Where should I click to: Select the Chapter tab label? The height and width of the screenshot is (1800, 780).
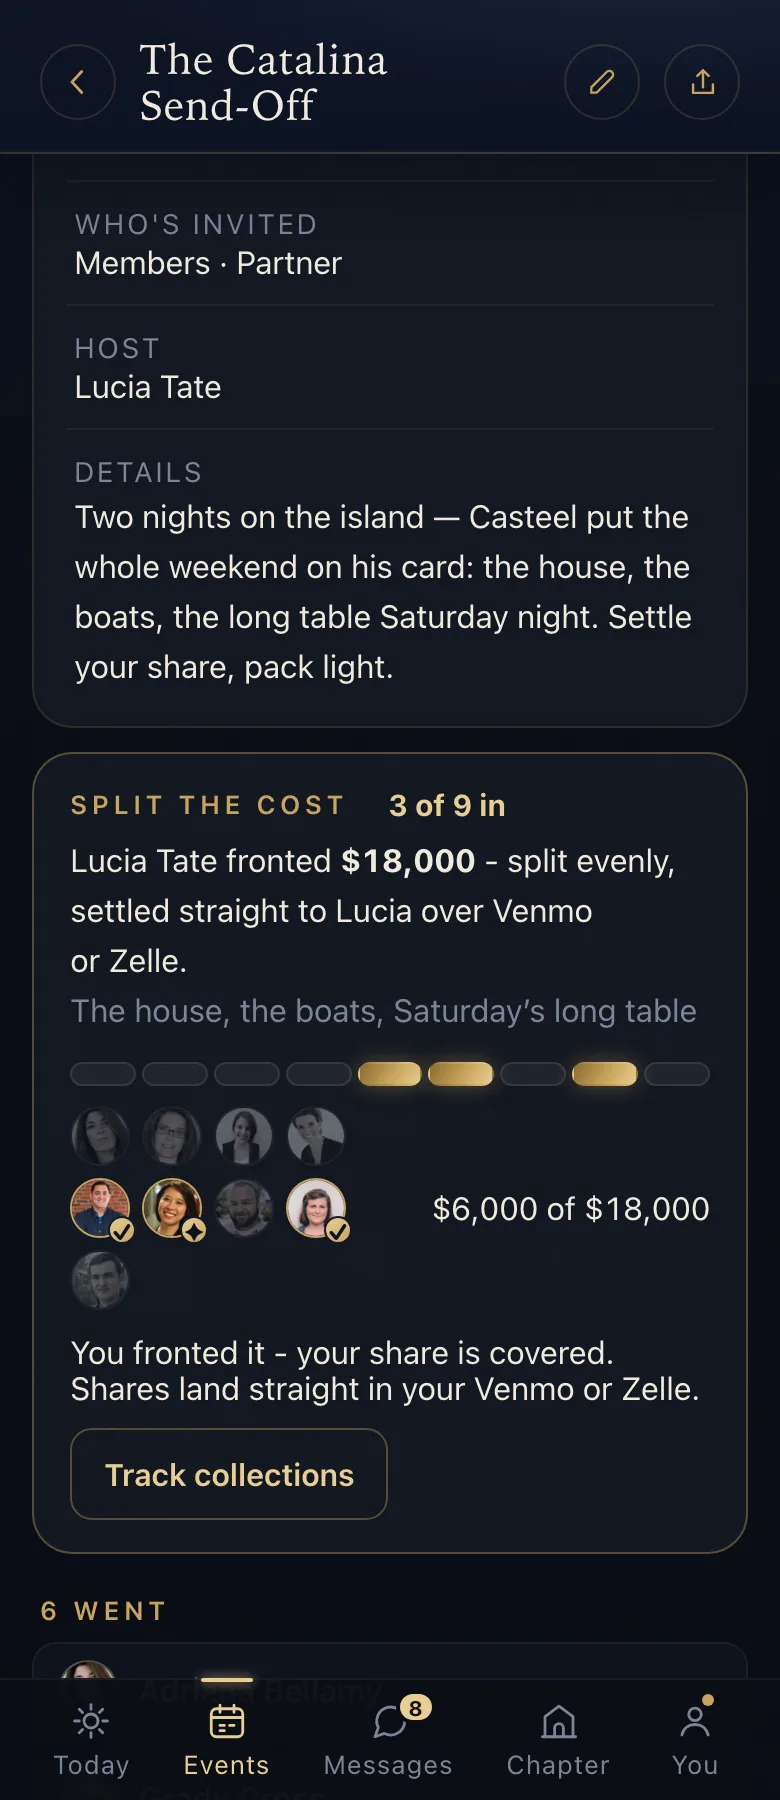[559, 1765]
